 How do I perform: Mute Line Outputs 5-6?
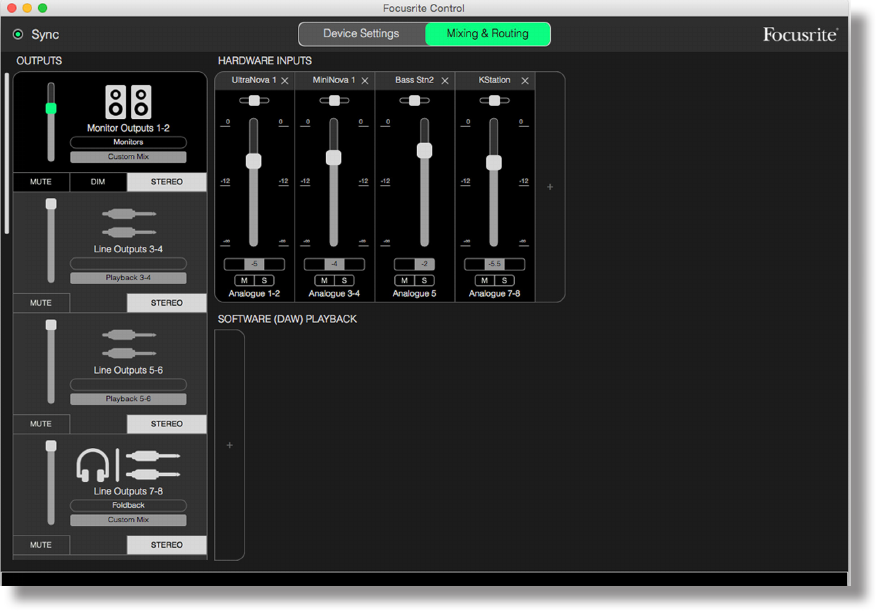tap(41, 424)
